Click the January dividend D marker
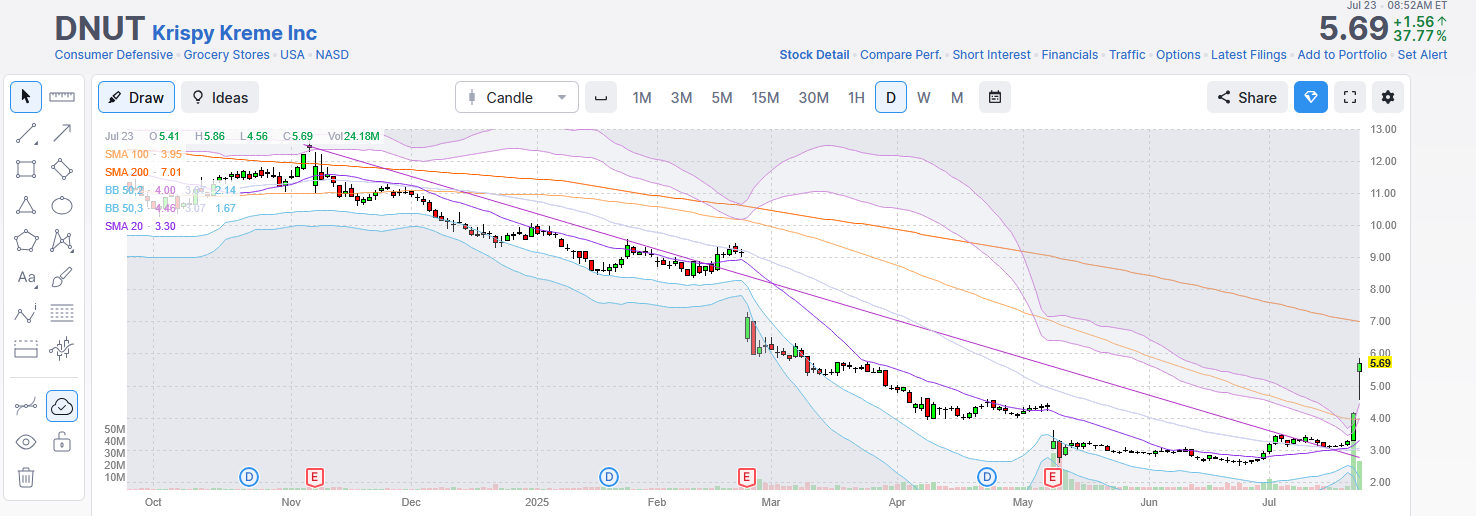1476x516 pixels. point(609,477)
